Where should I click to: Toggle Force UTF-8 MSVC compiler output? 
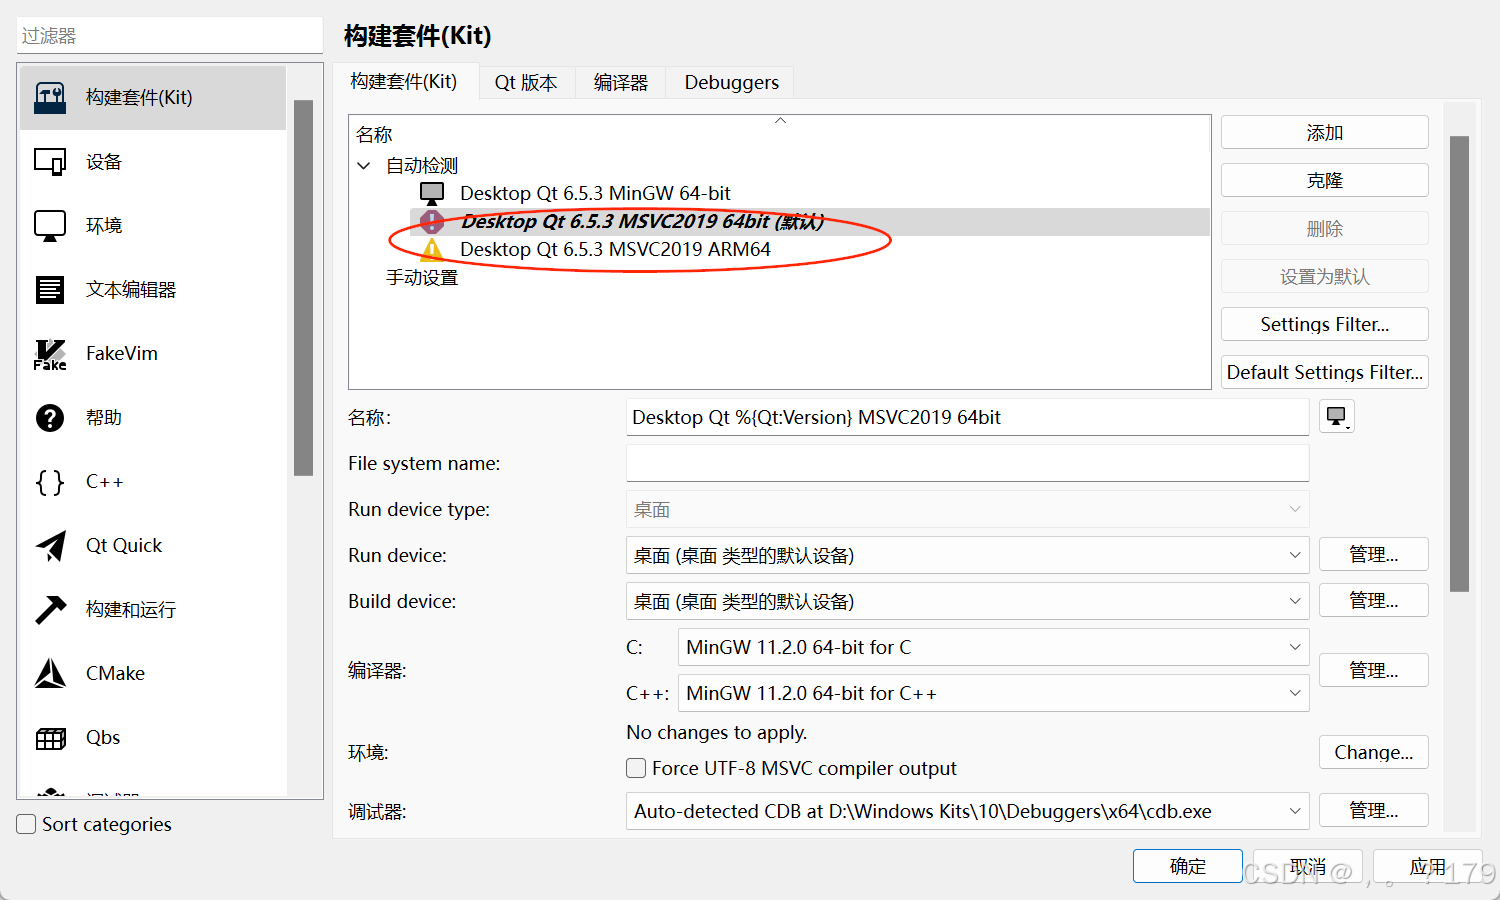click(636, 768)
